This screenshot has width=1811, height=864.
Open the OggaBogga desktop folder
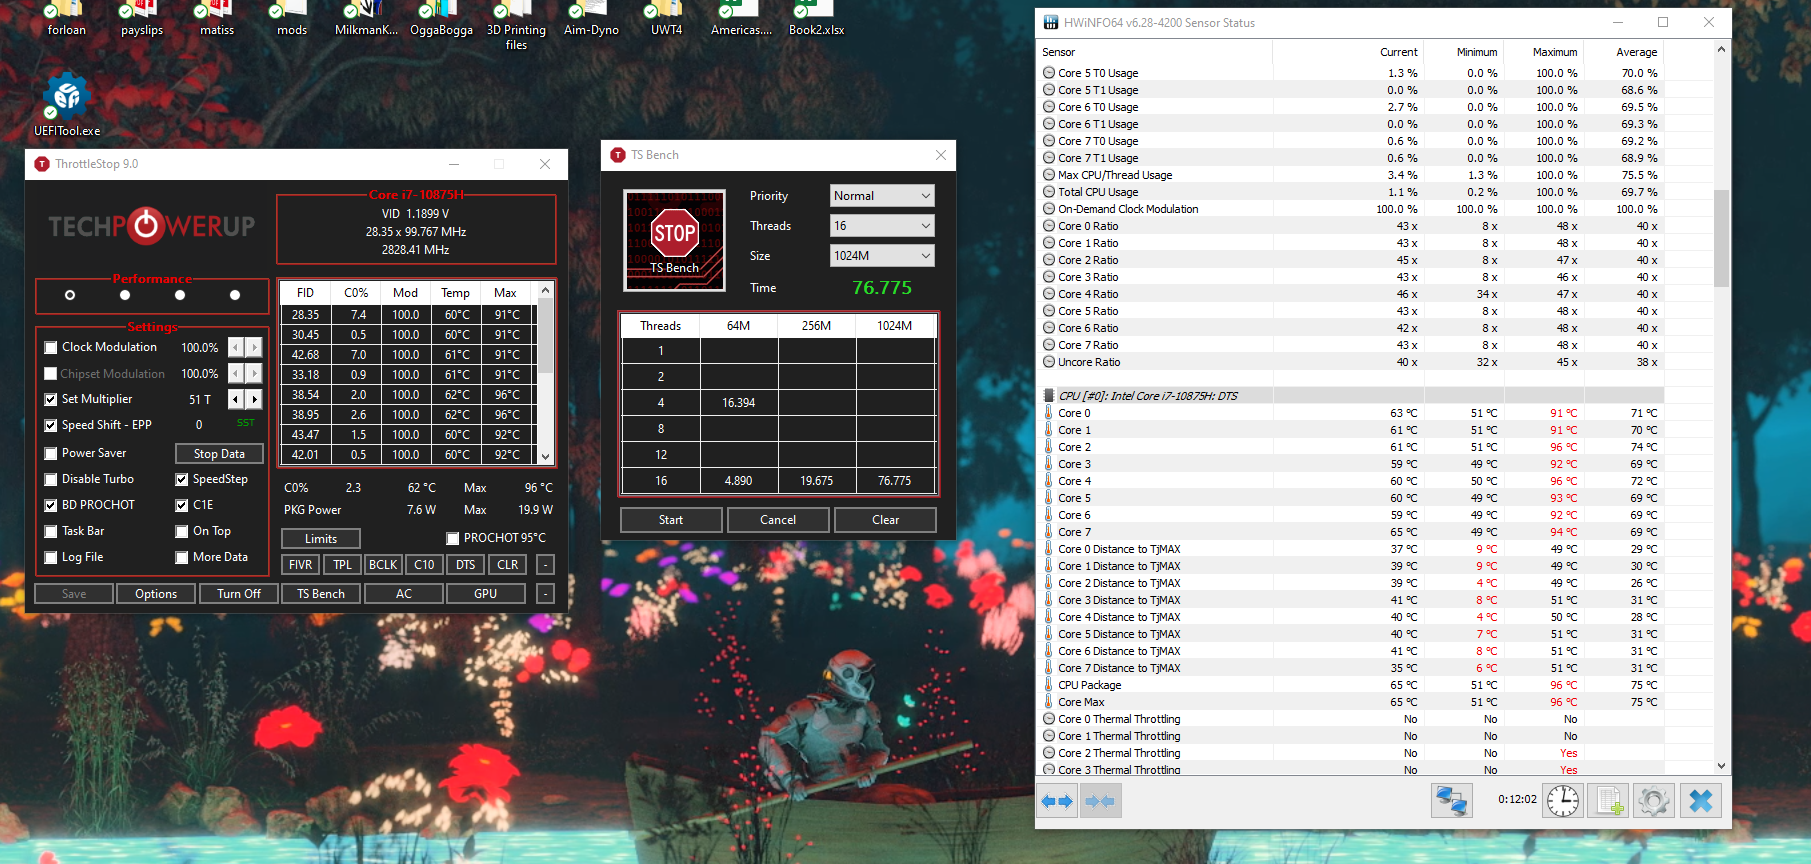point(441,19)
